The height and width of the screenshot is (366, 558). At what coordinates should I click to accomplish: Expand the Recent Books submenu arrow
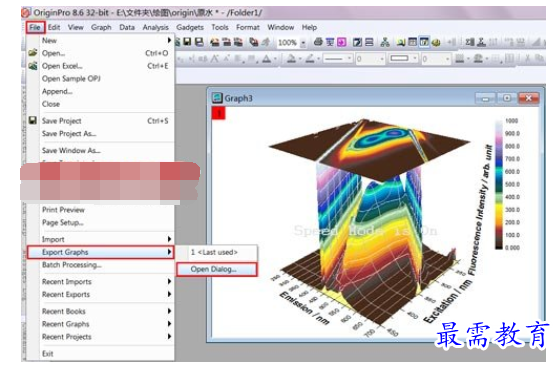pyautogui.click(x=169, y=311)
